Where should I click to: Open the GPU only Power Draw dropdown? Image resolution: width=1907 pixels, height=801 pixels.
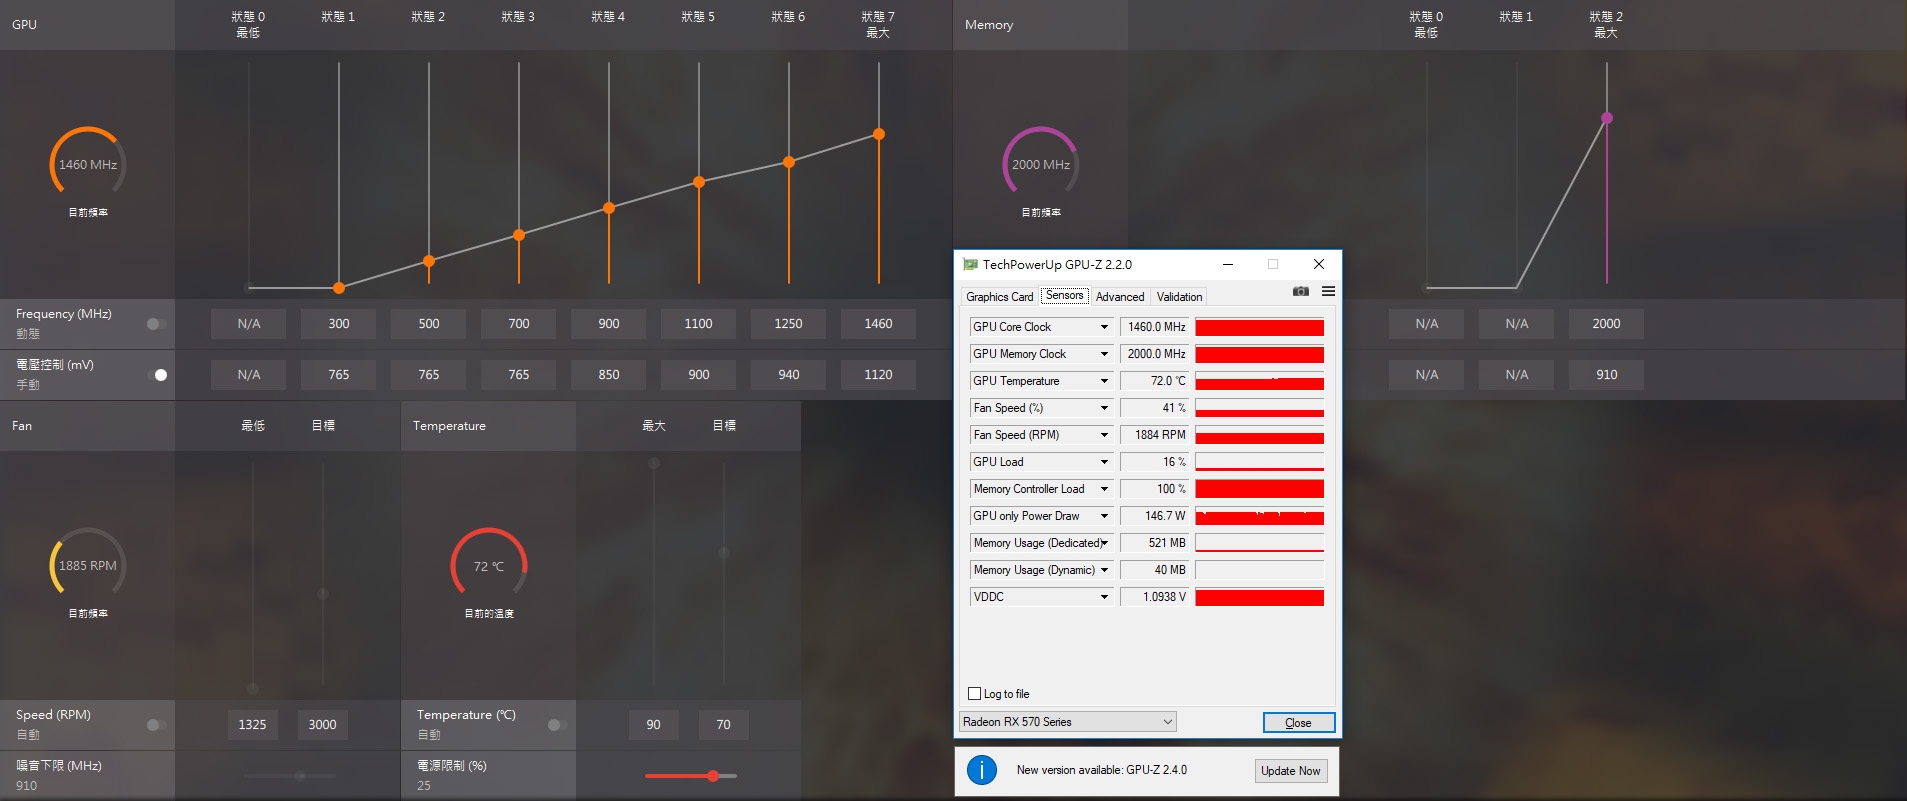(1104, 516)
